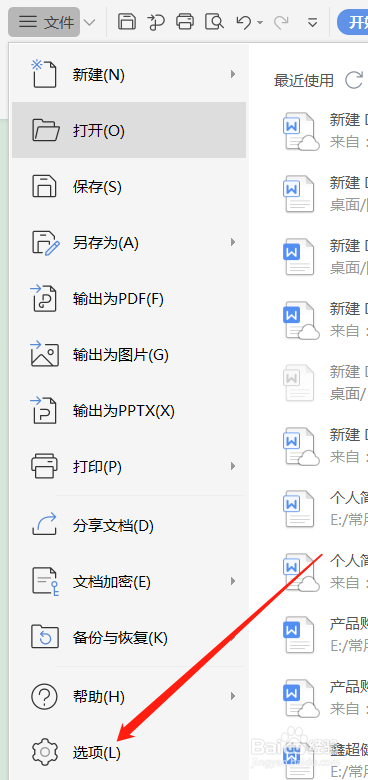Viewport: 368px width, 780px height.
Task: Open the first recent cloud document 新建
Action: (325, 131)
